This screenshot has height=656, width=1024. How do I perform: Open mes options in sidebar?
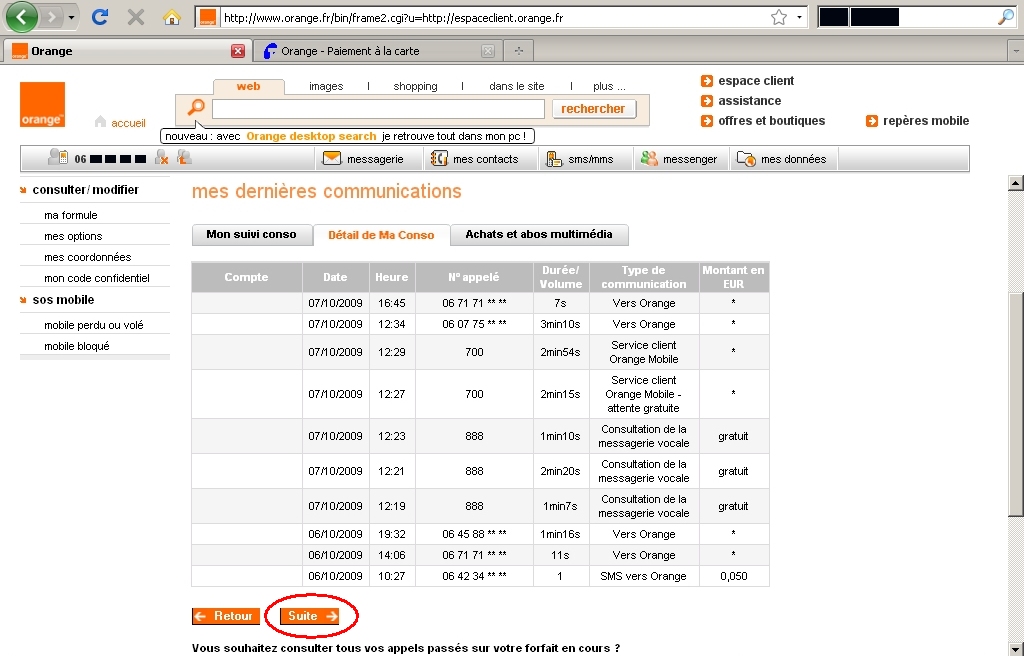73,236
